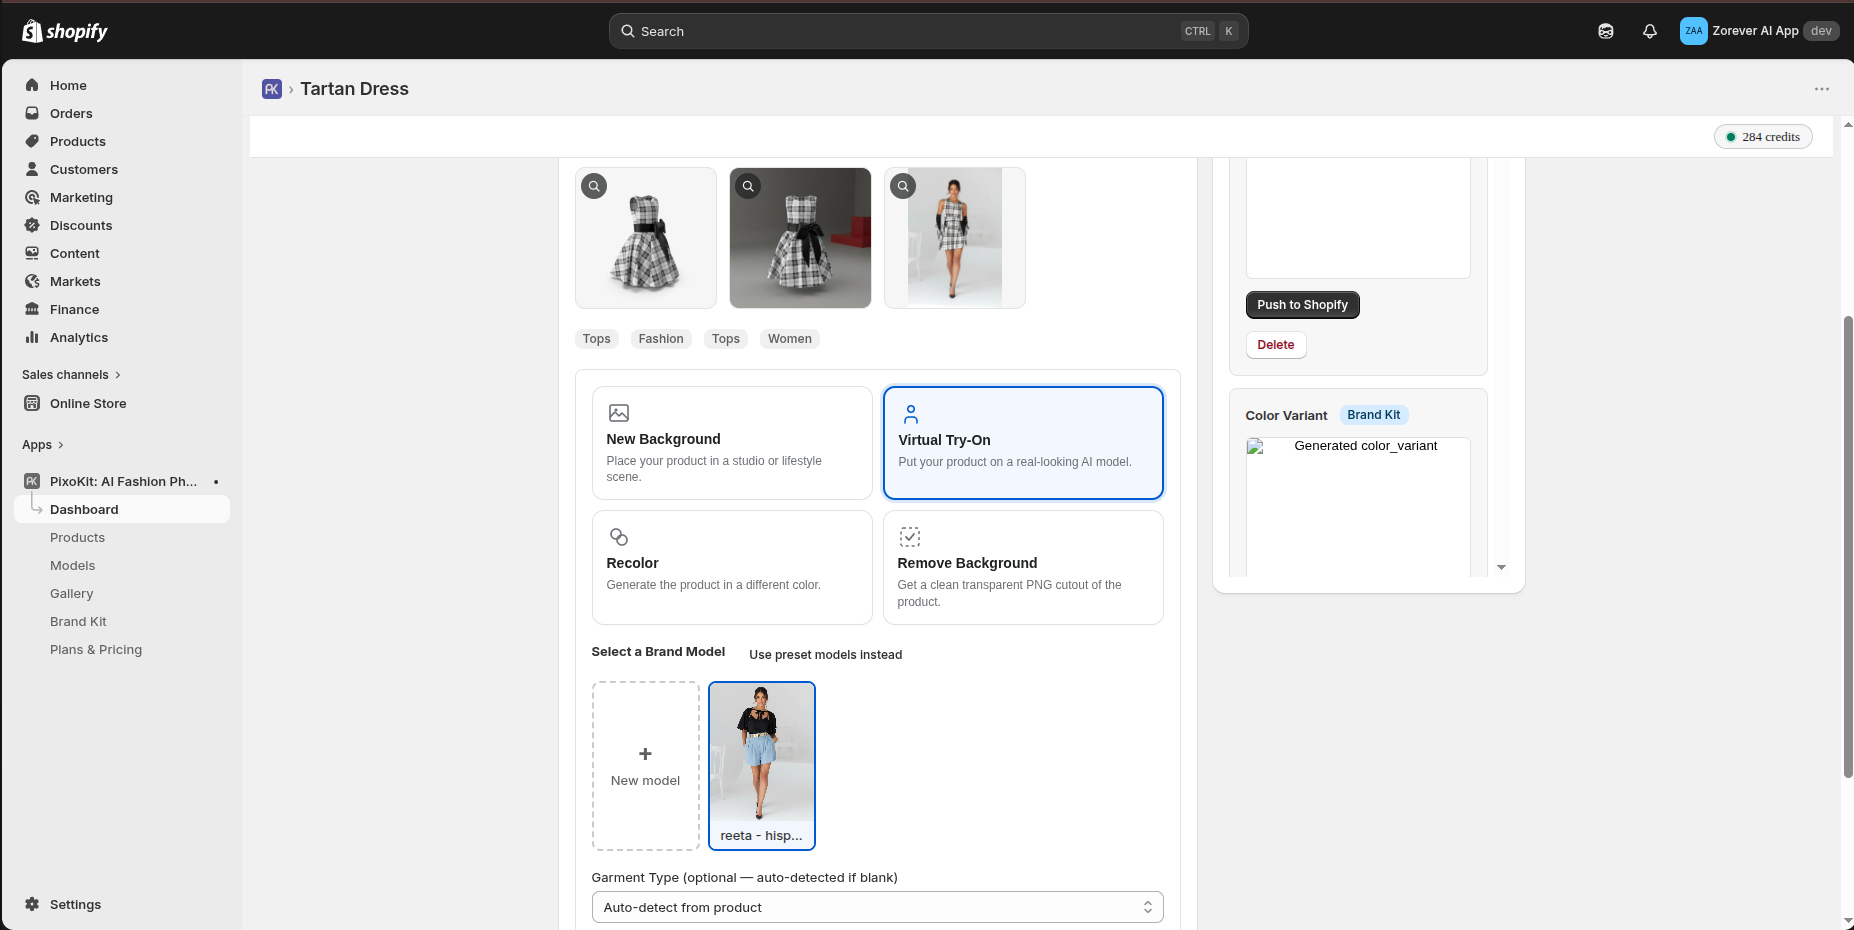Image resolution: width=1854 pixels, height=930 pixels.
Task: Expand the Apps section
Action: 43,445
